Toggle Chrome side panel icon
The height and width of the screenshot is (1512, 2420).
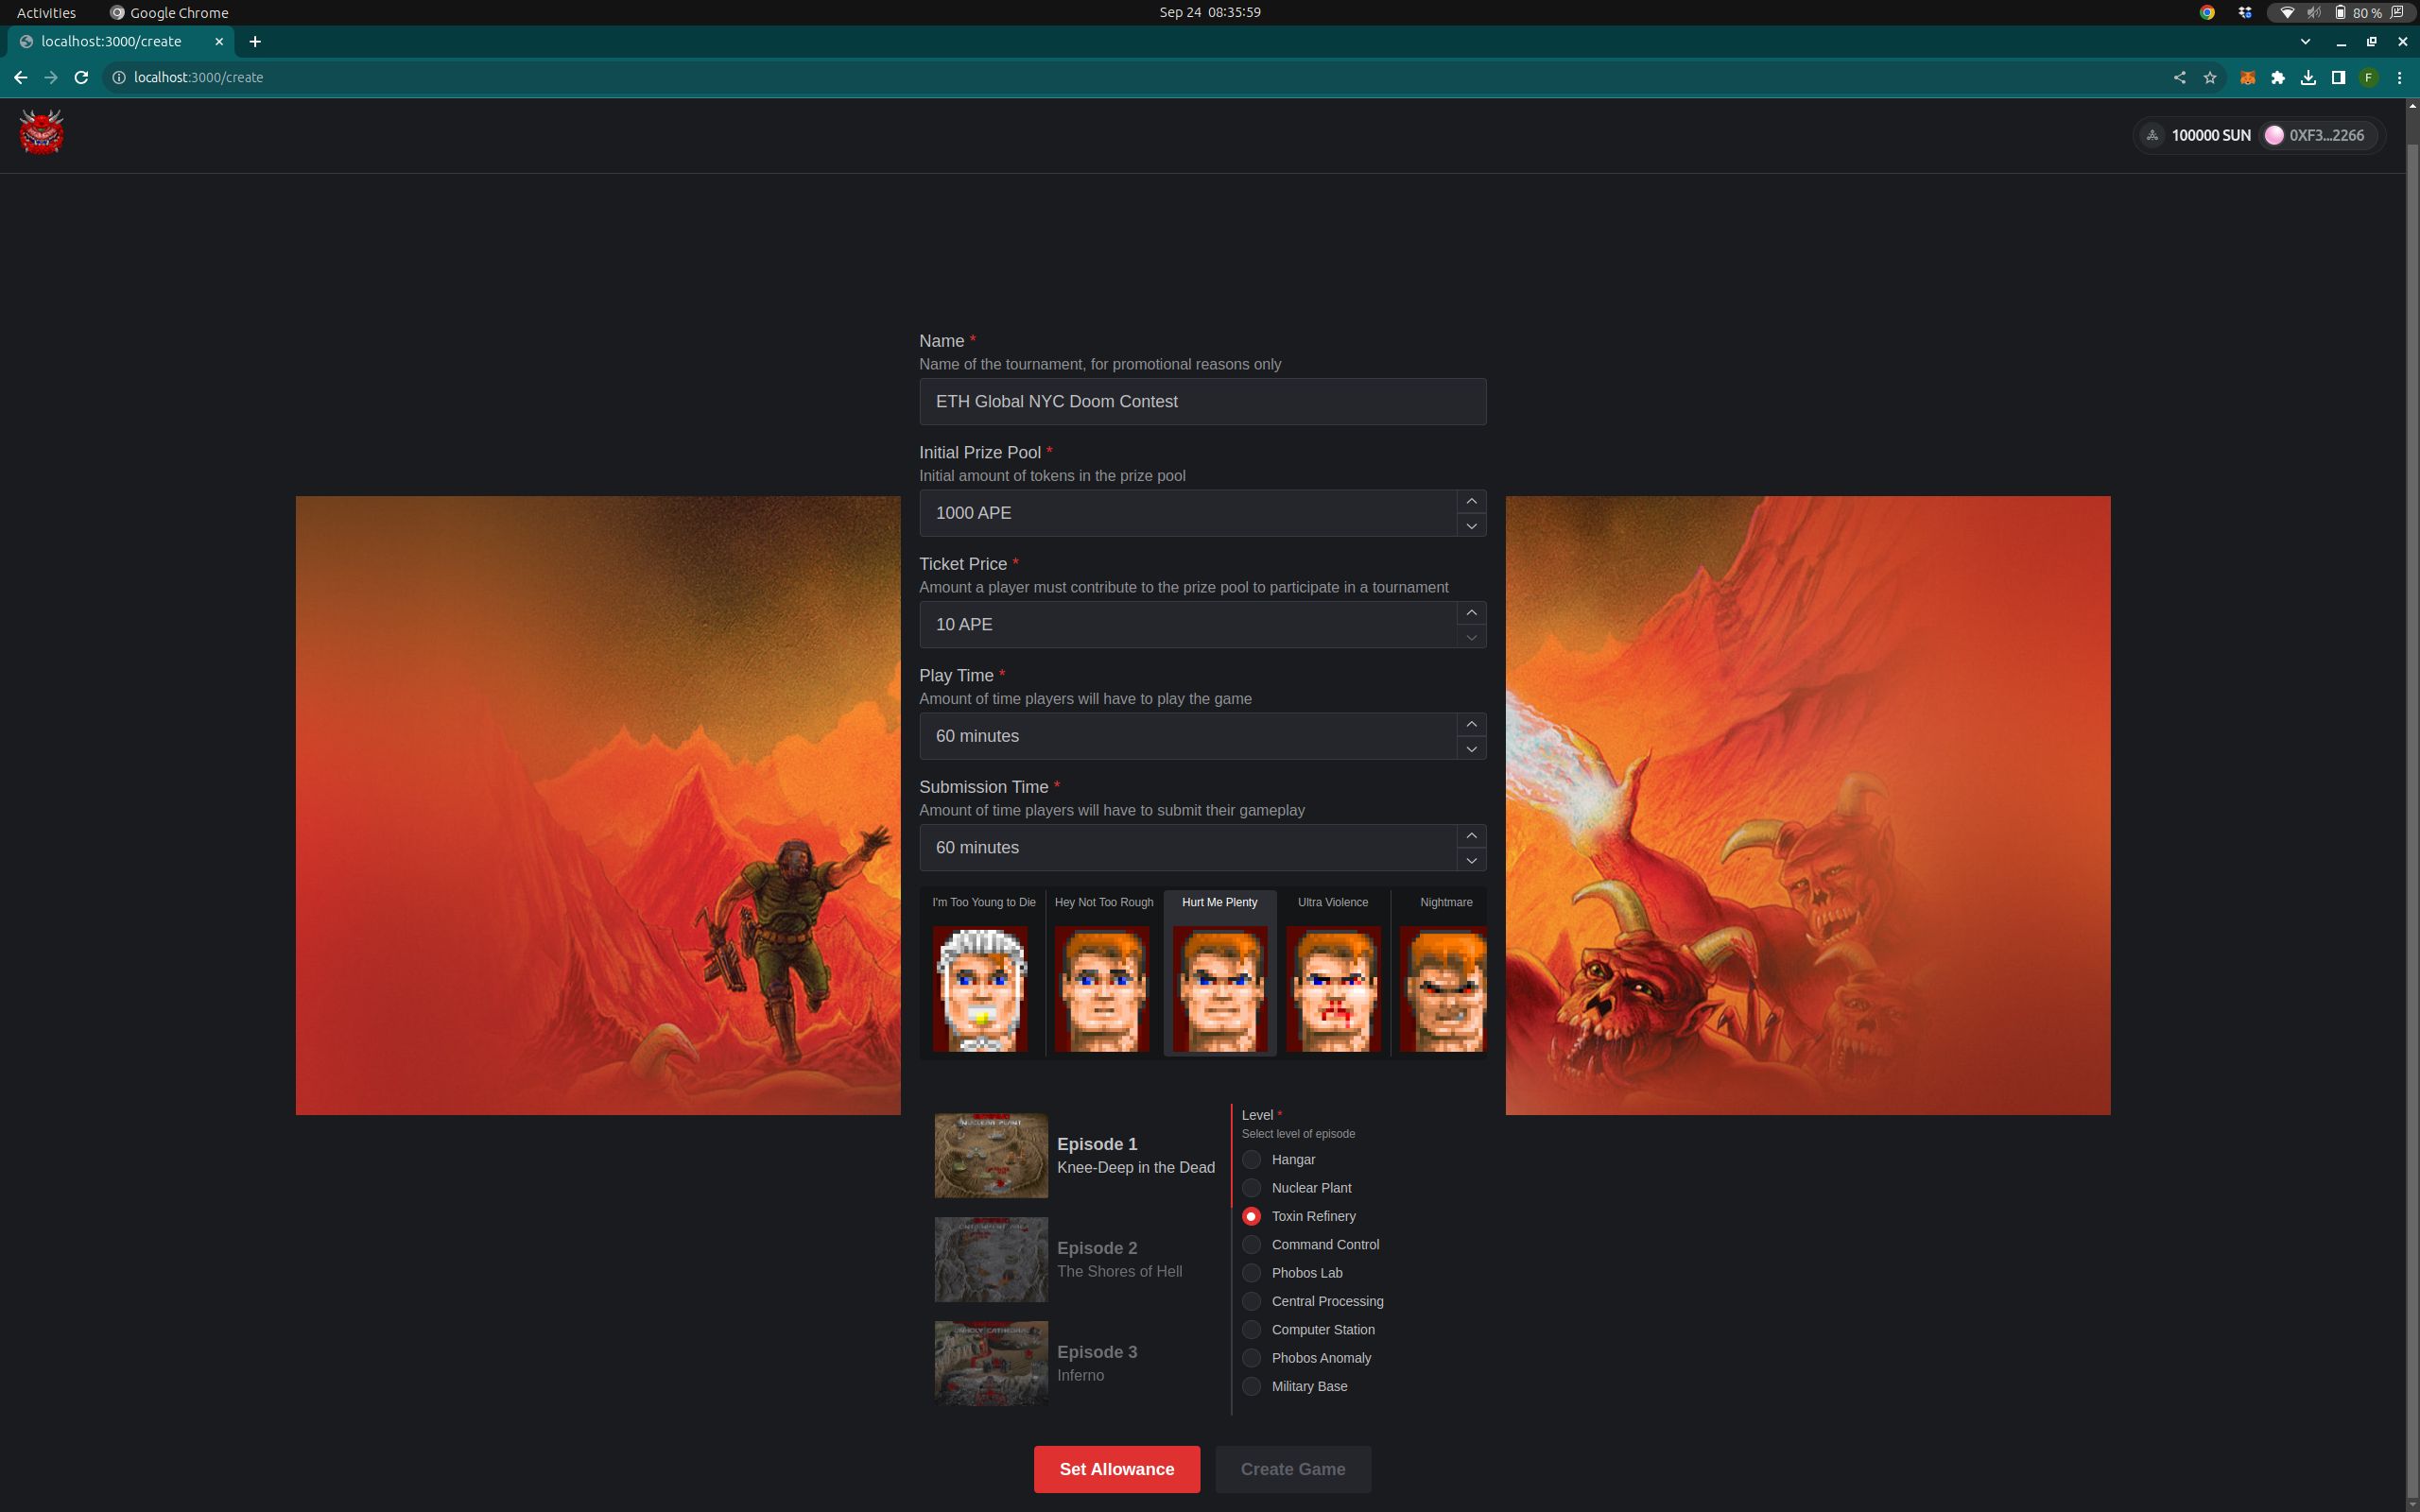[2338, 77]
